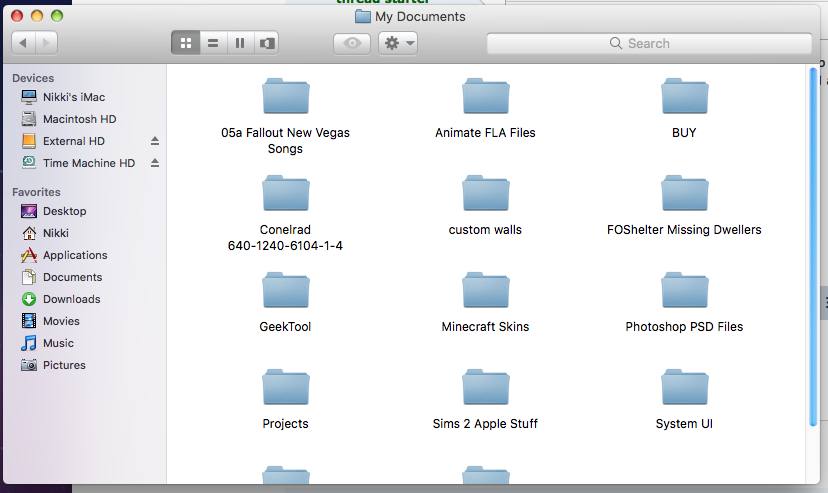Eject External HD
Viewport: 828px width, 493px height.
click(x=155, y=141)
